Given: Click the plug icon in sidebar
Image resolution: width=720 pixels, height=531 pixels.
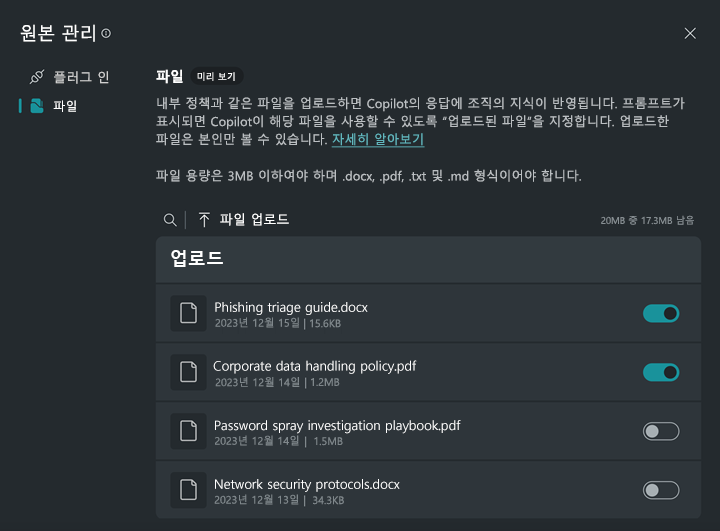Looking at the screenshot, I should click(37, 77).
